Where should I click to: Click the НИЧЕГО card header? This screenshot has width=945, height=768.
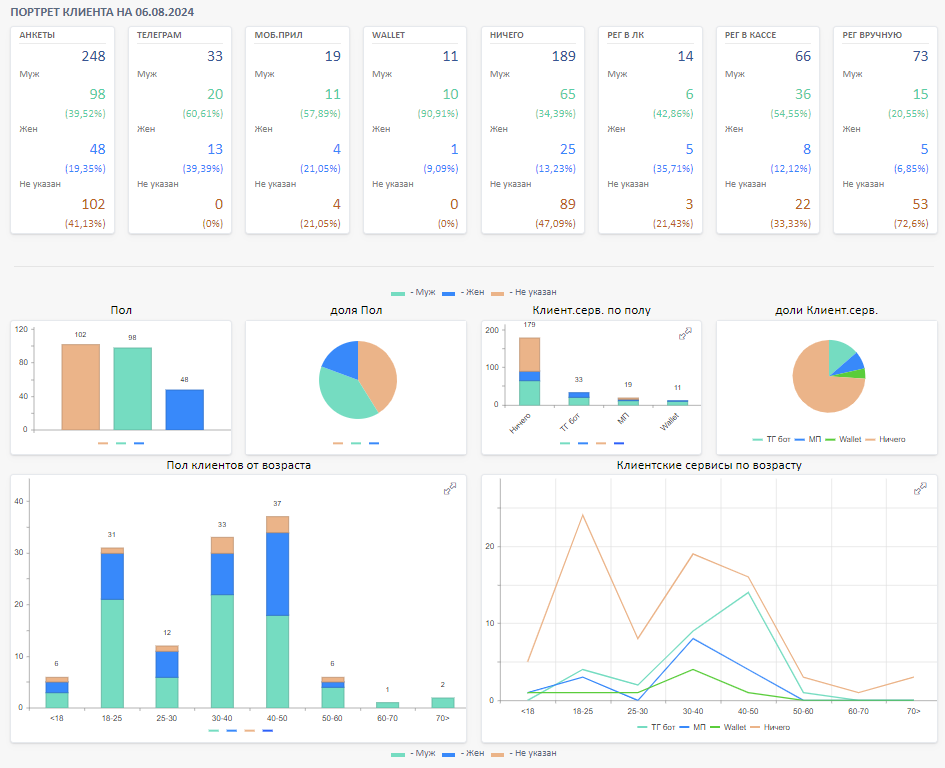[507, 35]
